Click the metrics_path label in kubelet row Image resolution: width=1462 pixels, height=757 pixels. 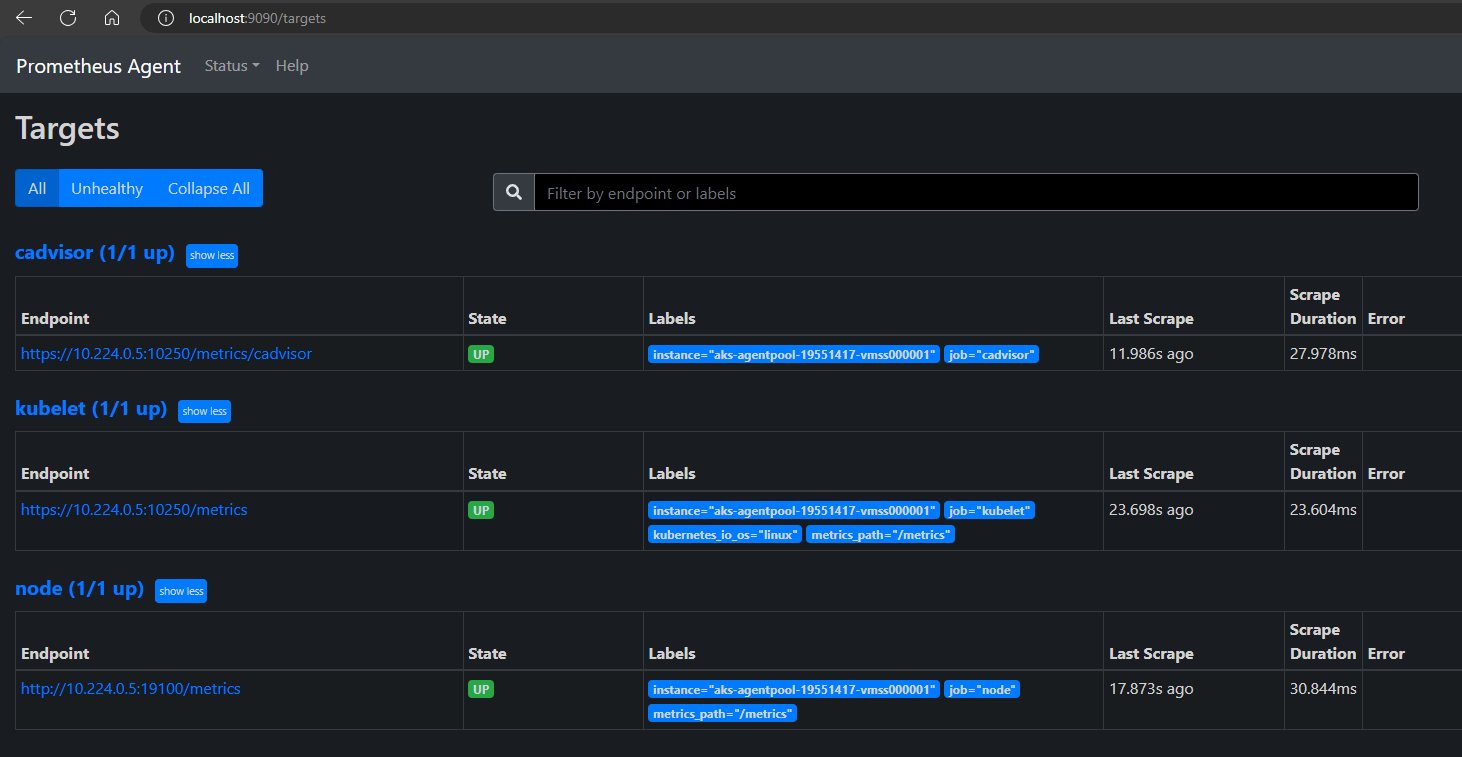(881, 534)
